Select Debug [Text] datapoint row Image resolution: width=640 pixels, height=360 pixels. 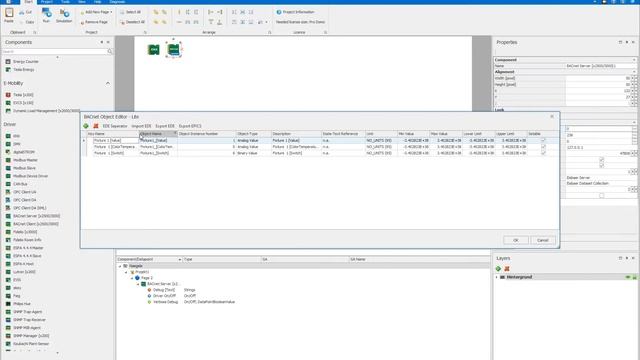point(164,290)
